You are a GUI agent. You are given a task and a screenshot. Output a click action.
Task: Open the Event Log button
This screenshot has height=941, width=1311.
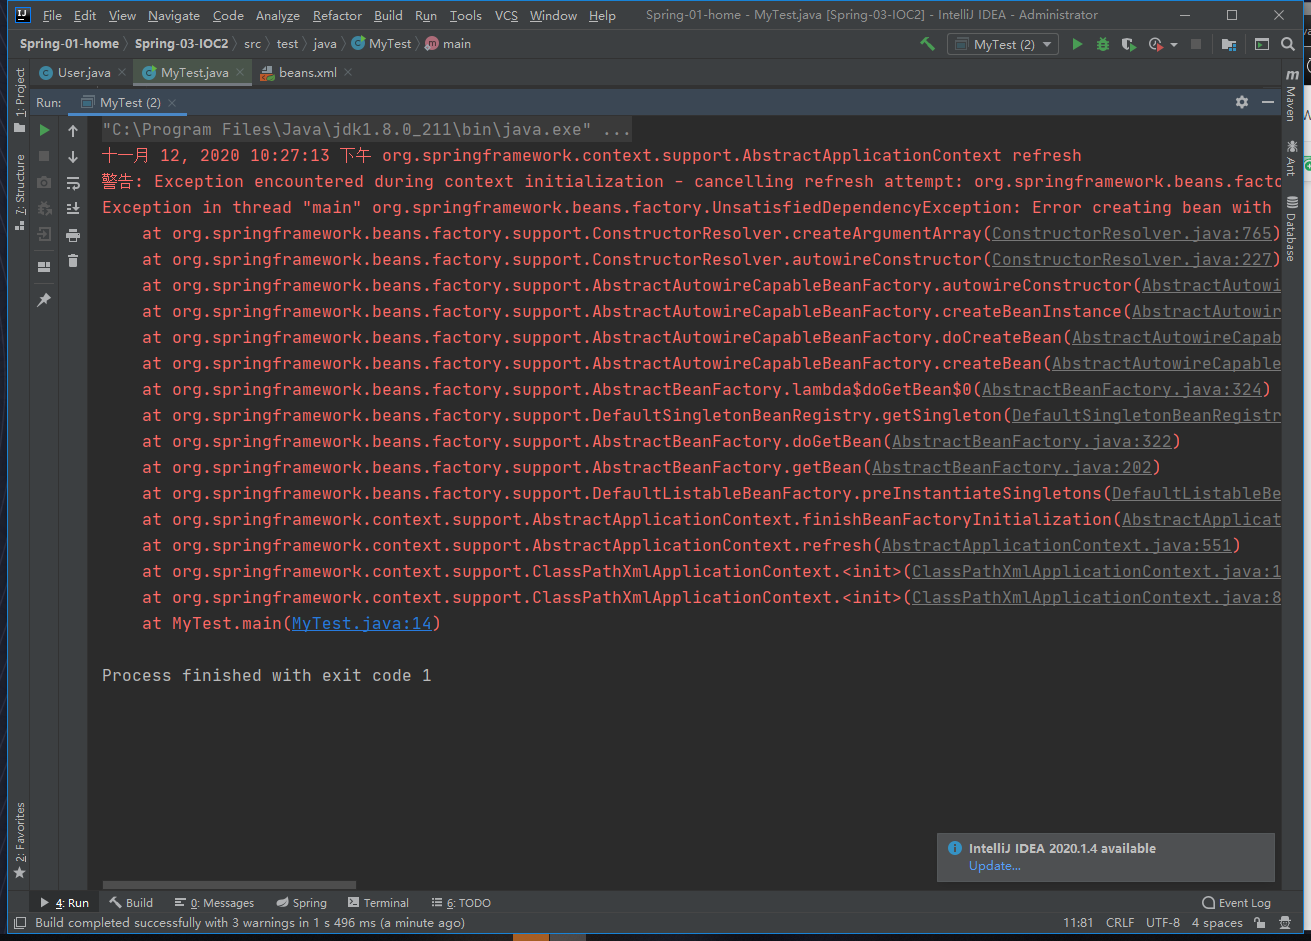pyautogui.click(x=1236, y=903)
